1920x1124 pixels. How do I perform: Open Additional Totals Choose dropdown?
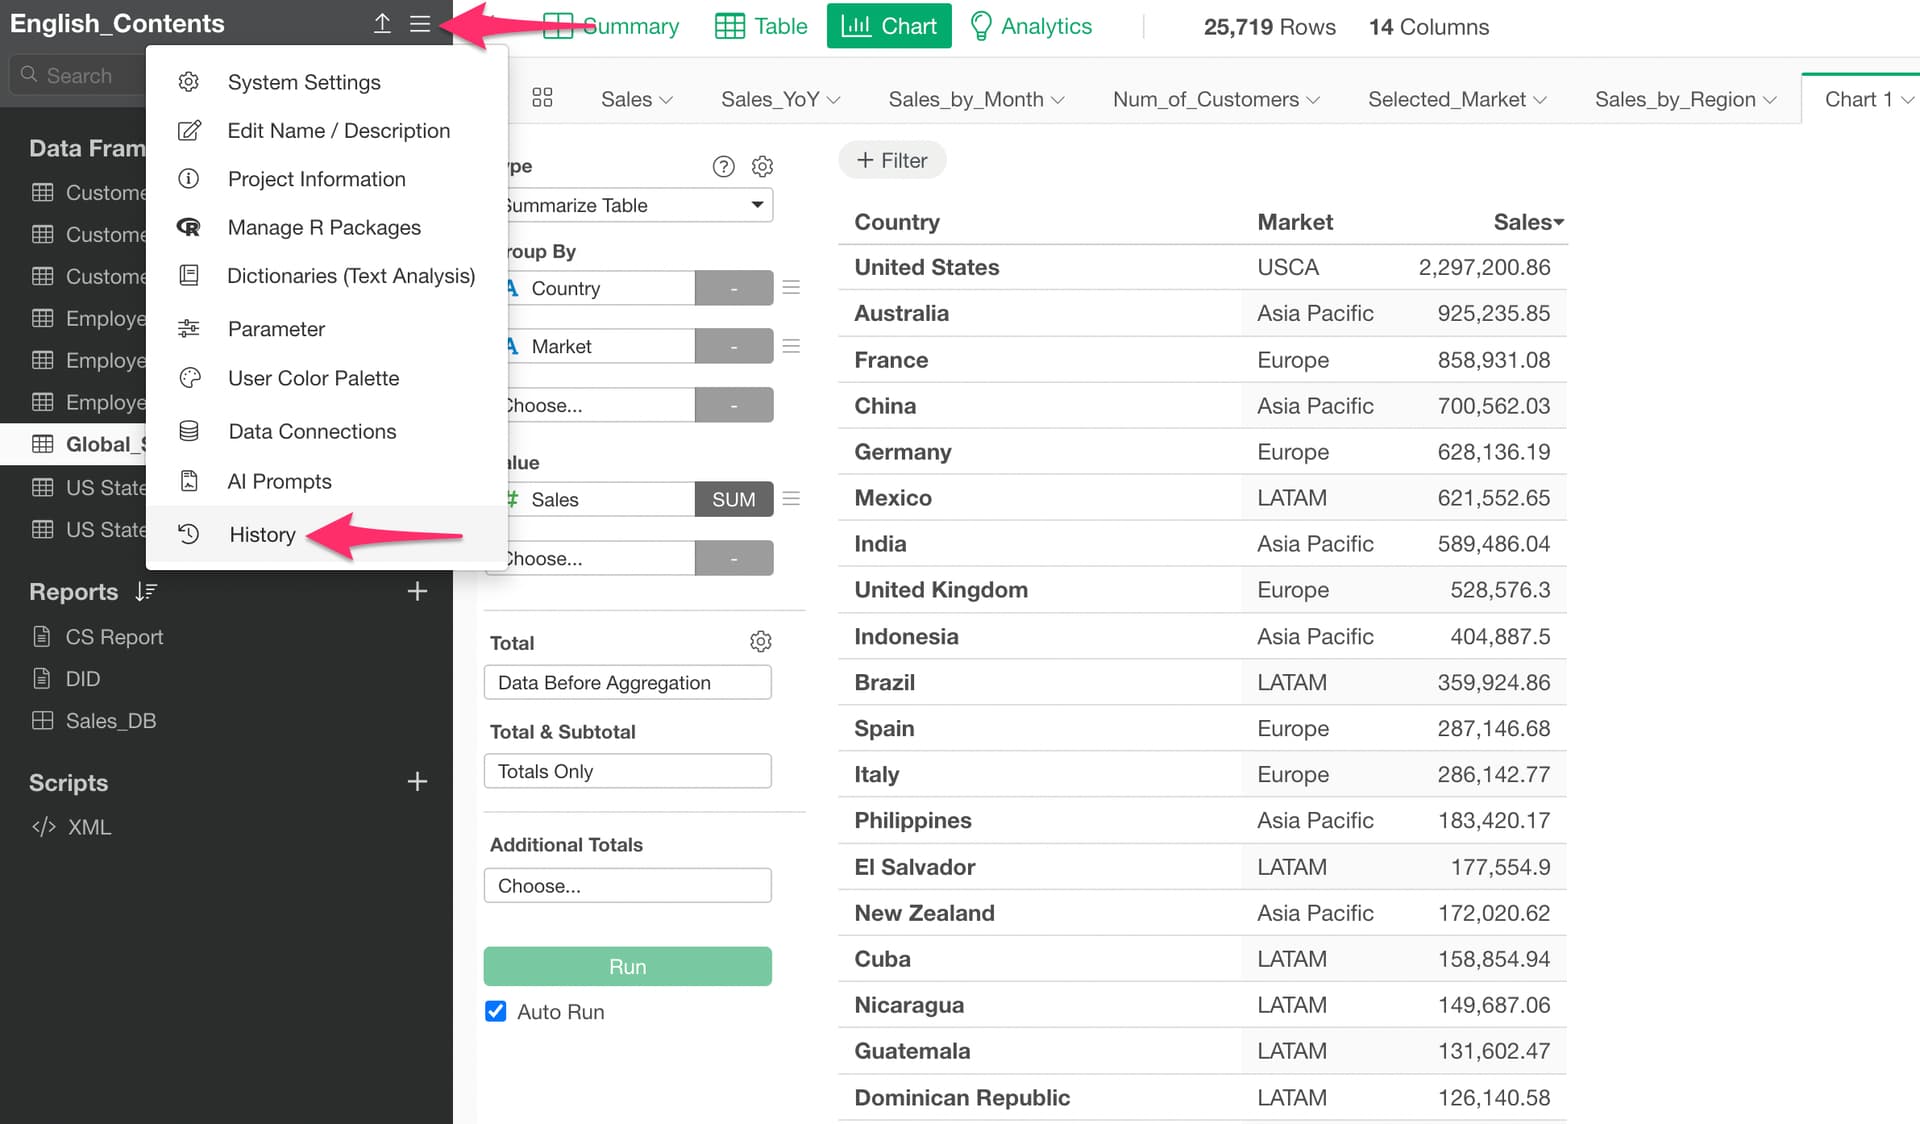tap(628, 886)
